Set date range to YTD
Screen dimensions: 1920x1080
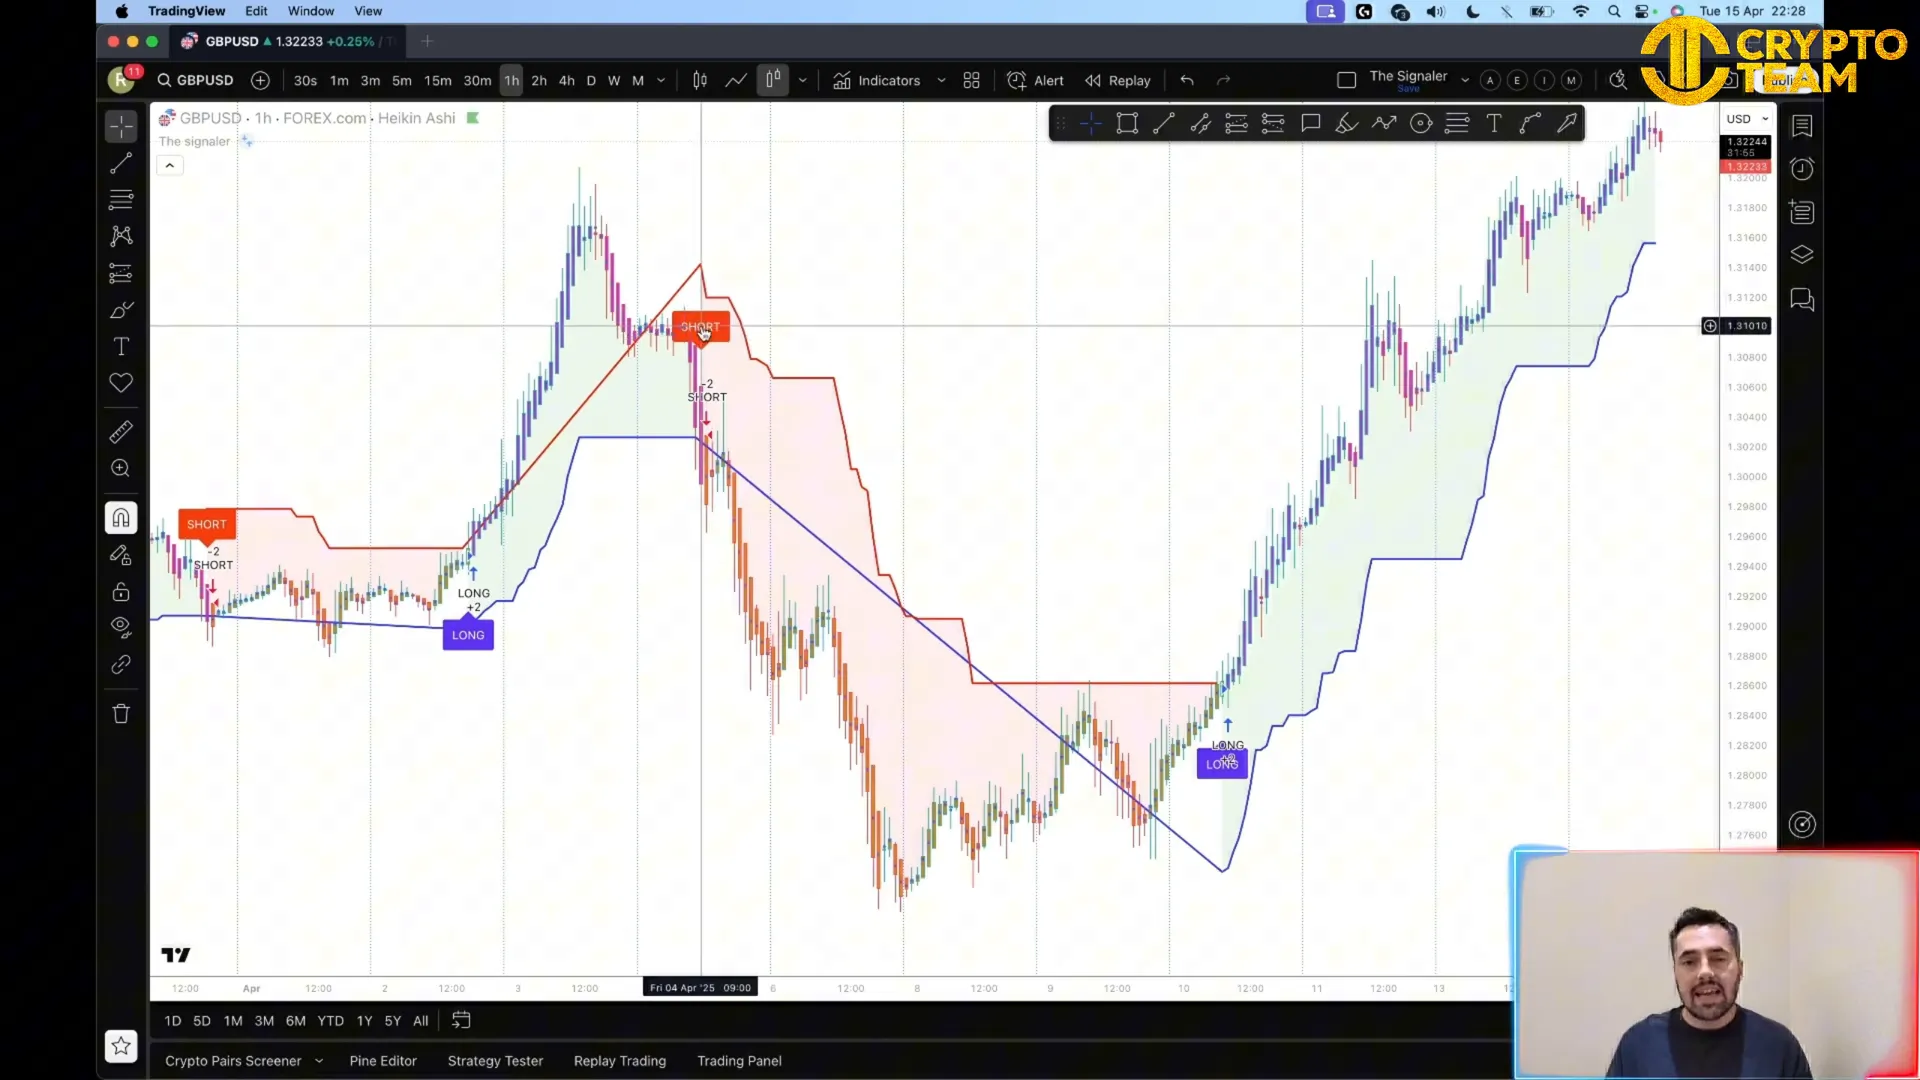[330, 1021]
